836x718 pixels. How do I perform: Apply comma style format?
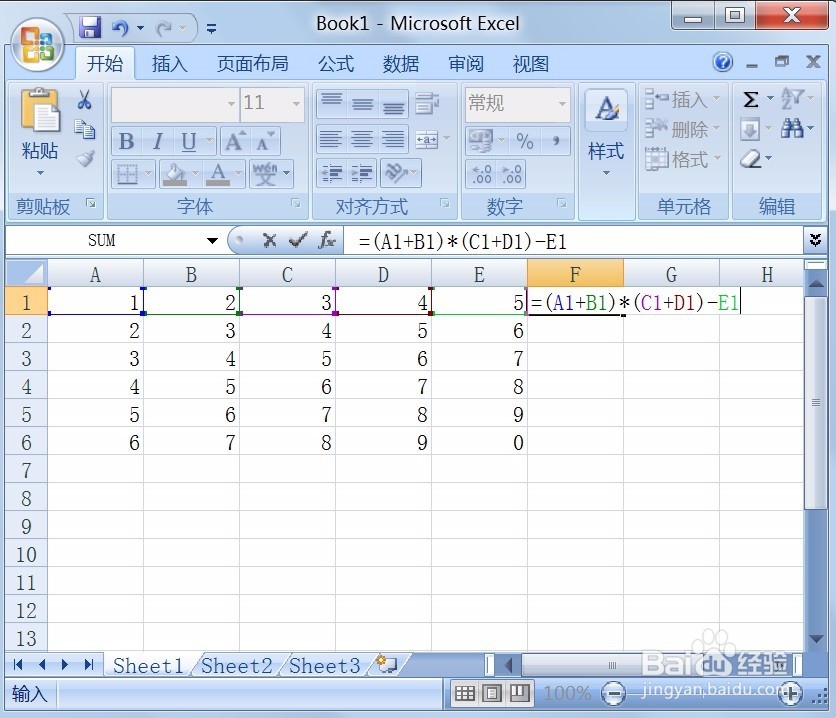556,141
